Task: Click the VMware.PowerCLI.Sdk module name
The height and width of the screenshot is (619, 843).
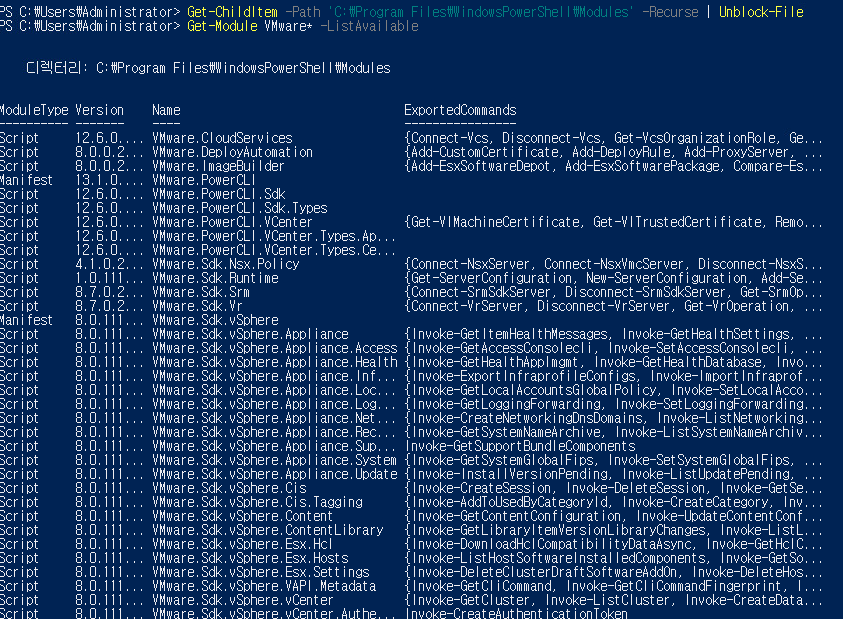Action: (219, 194)
